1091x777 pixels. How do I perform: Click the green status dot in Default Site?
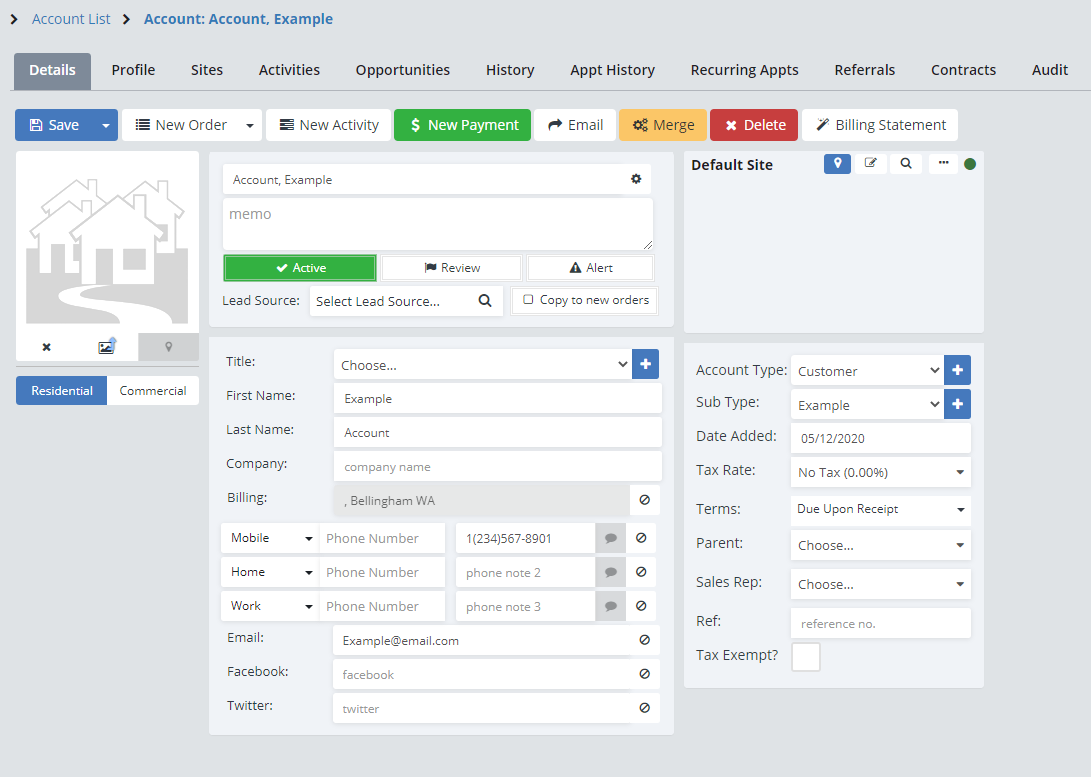pos(969,164)
